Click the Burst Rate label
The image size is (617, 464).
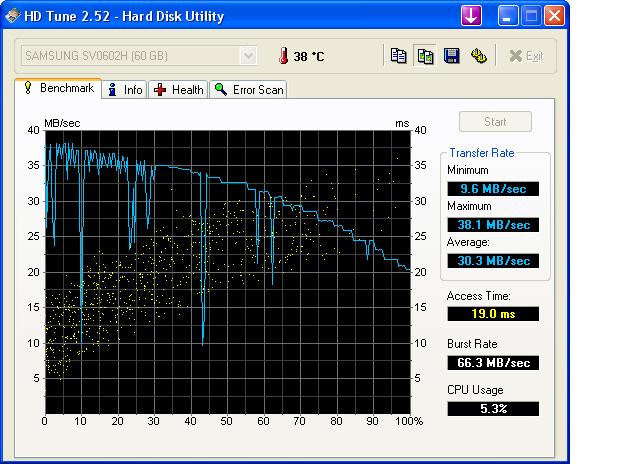tap(472, 344)
